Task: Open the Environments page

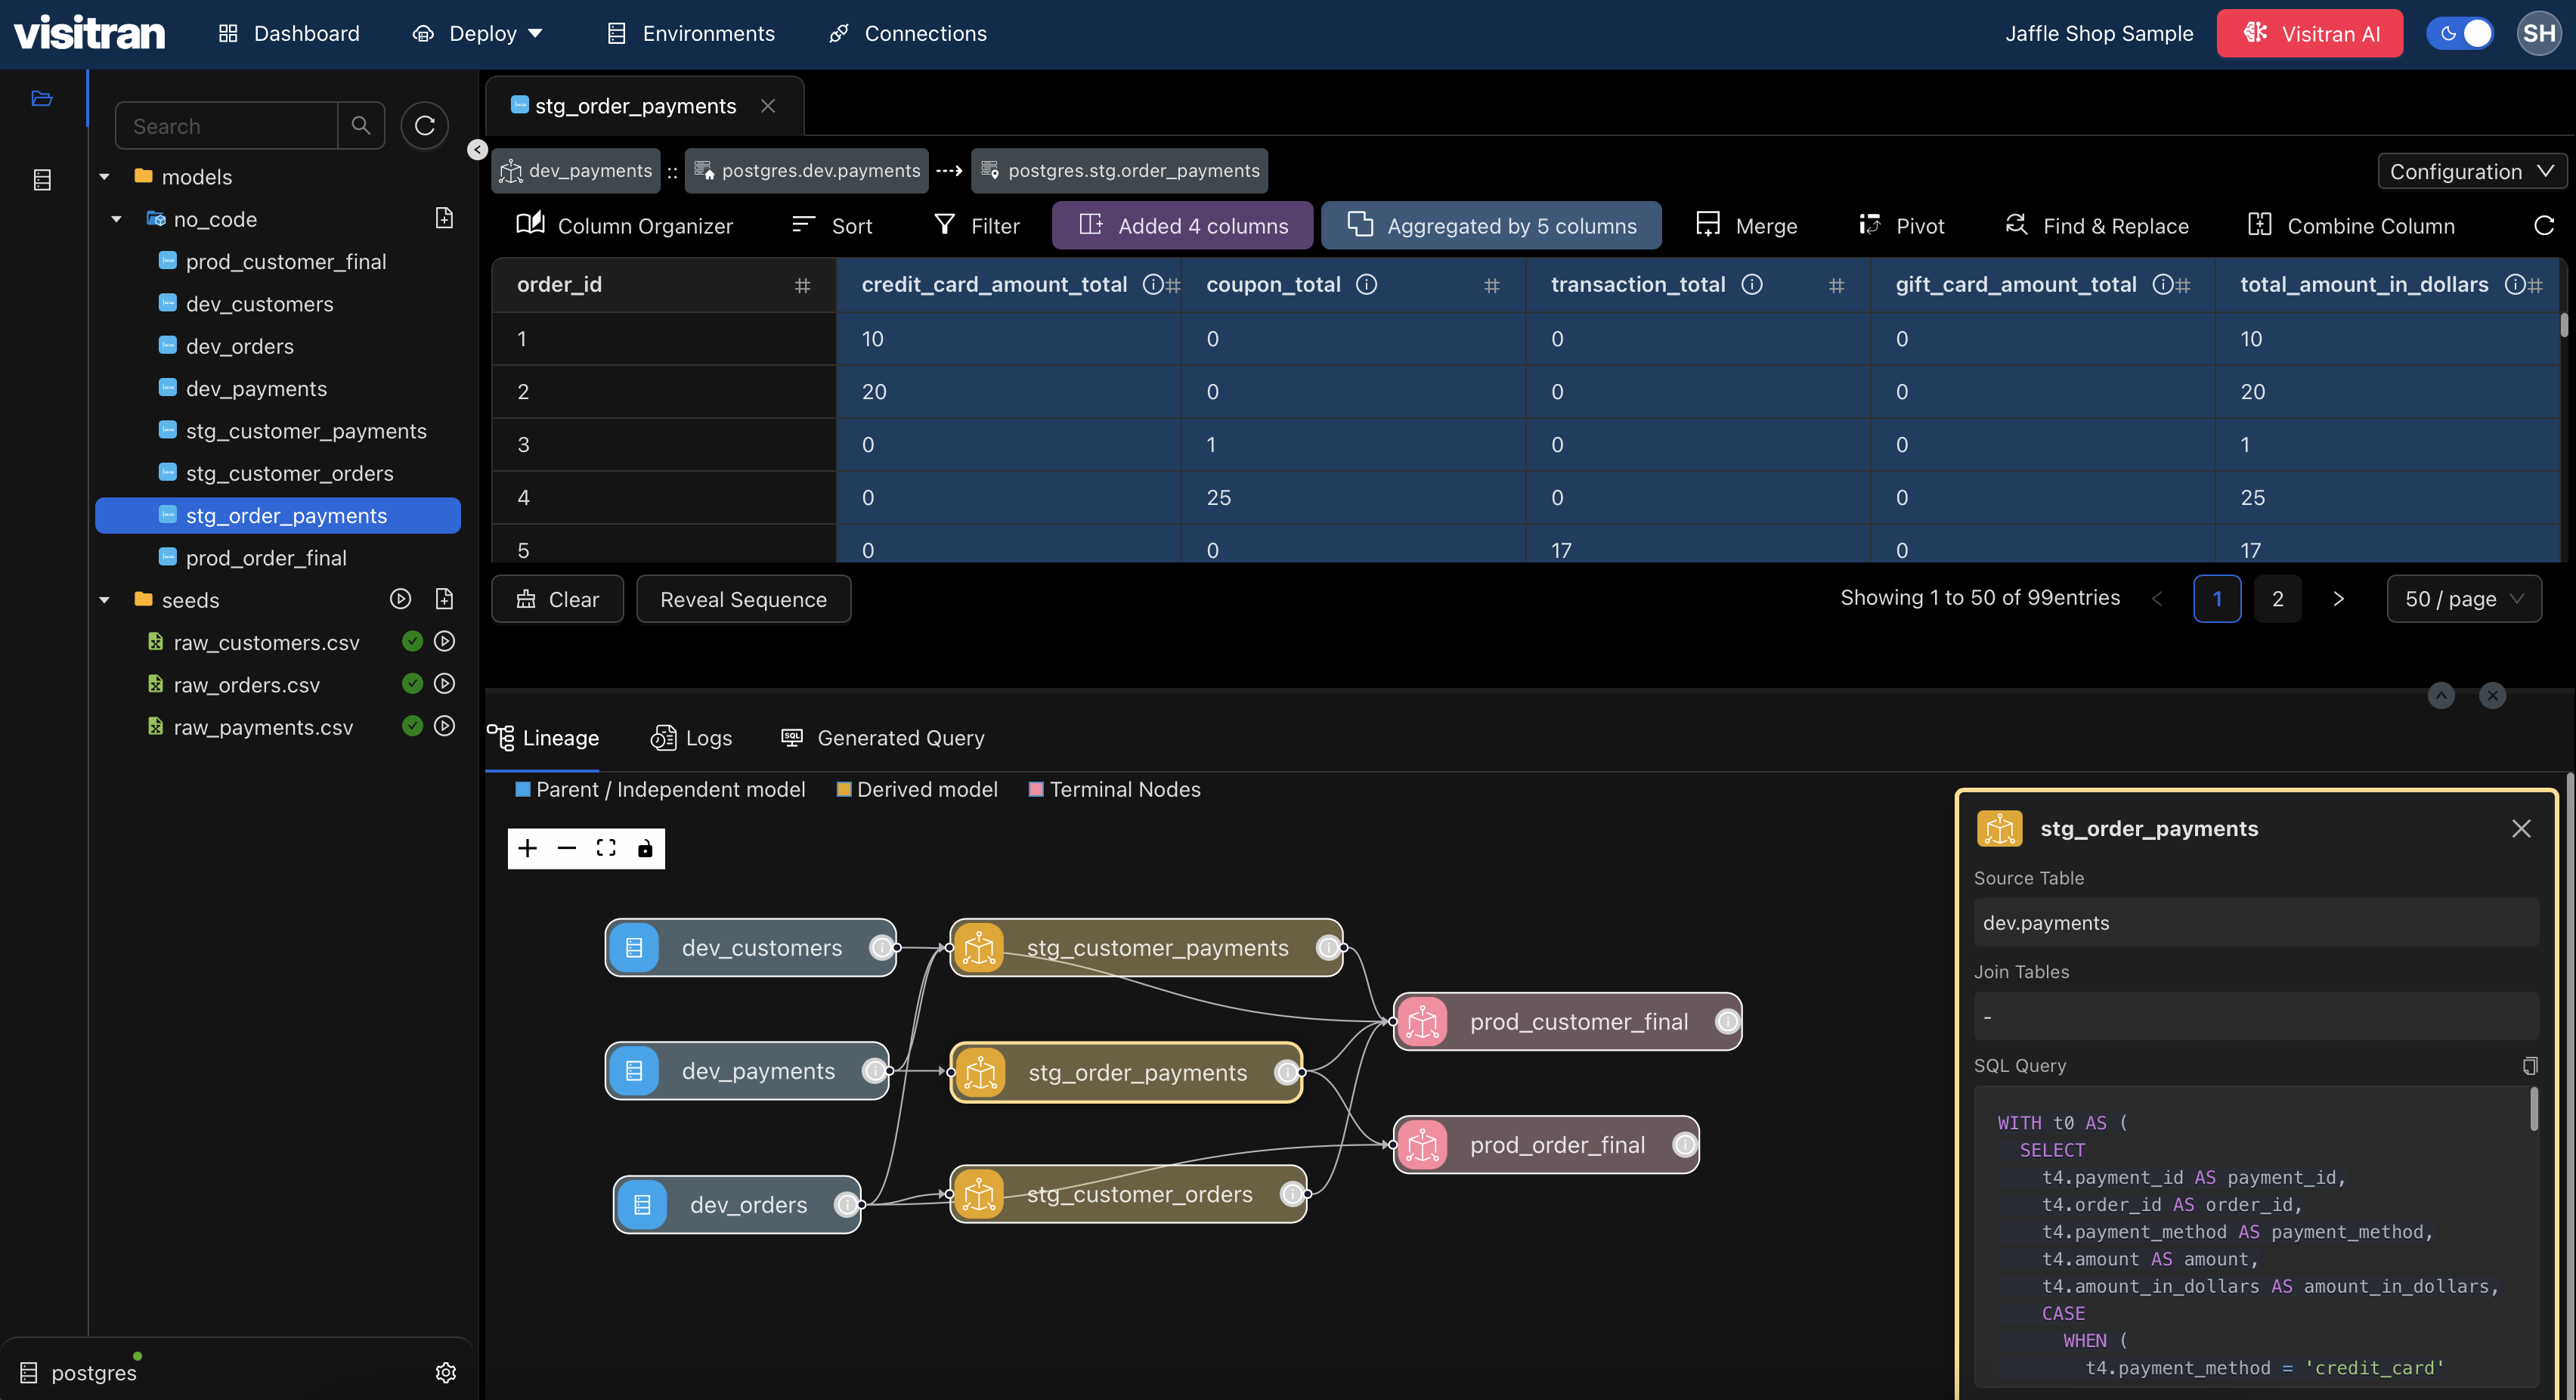Action: [691, 33]
